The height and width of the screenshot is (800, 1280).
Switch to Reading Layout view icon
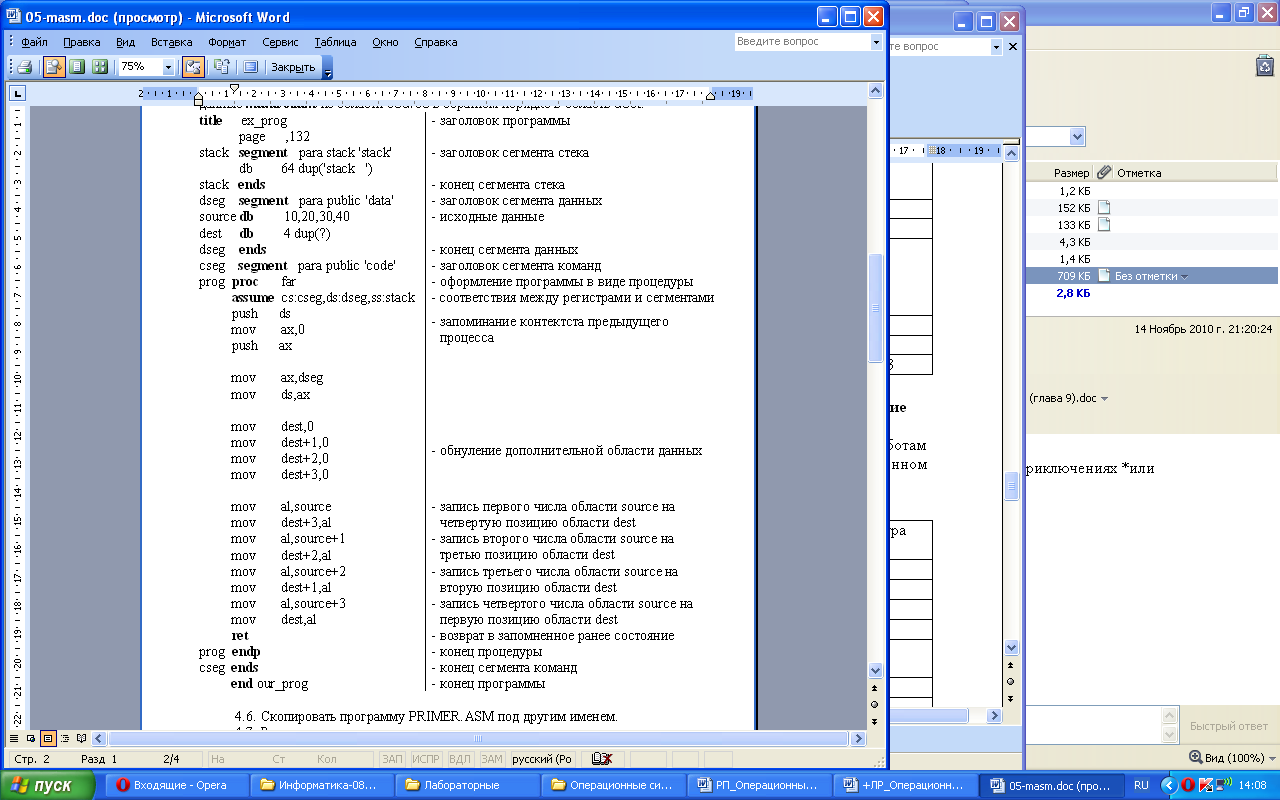point(81,738)
